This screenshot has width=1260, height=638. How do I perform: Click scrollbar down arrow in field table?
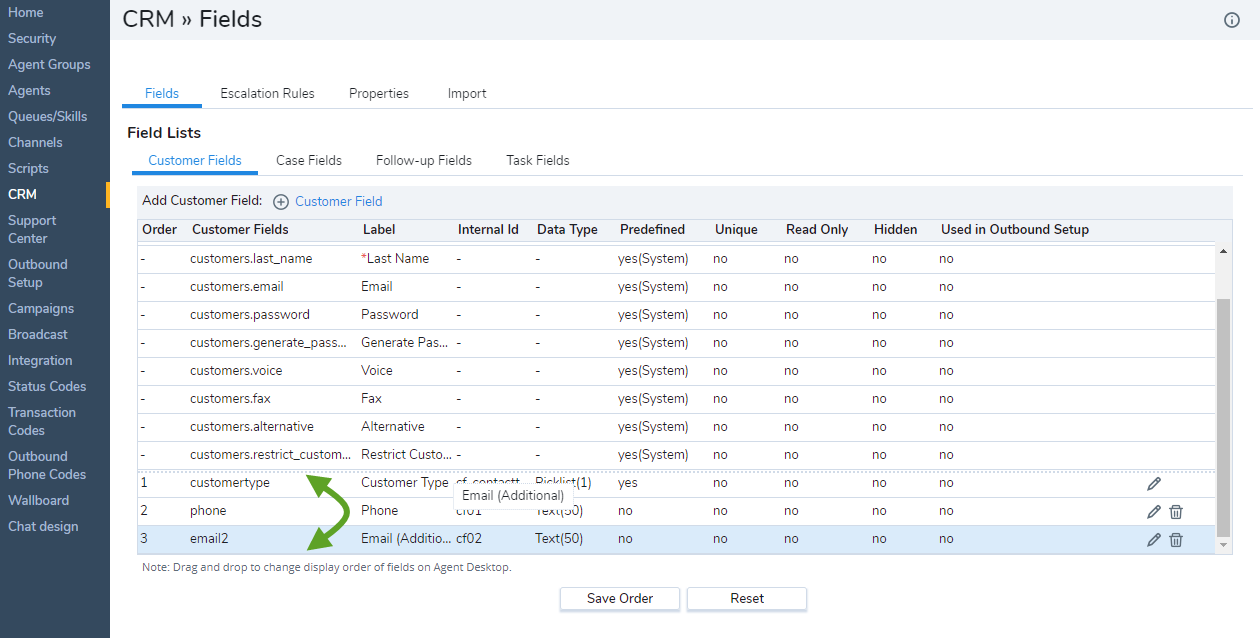pyautogui.click(x=1223, y=545)
